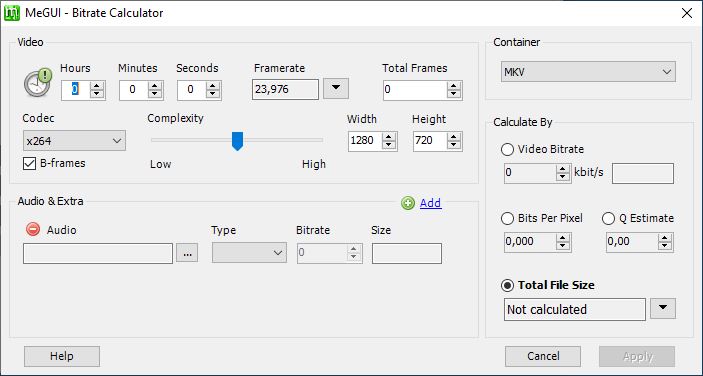Increase Width with the up arrow
The height and width of the screenshot is (376, 703).
[389, 137]
